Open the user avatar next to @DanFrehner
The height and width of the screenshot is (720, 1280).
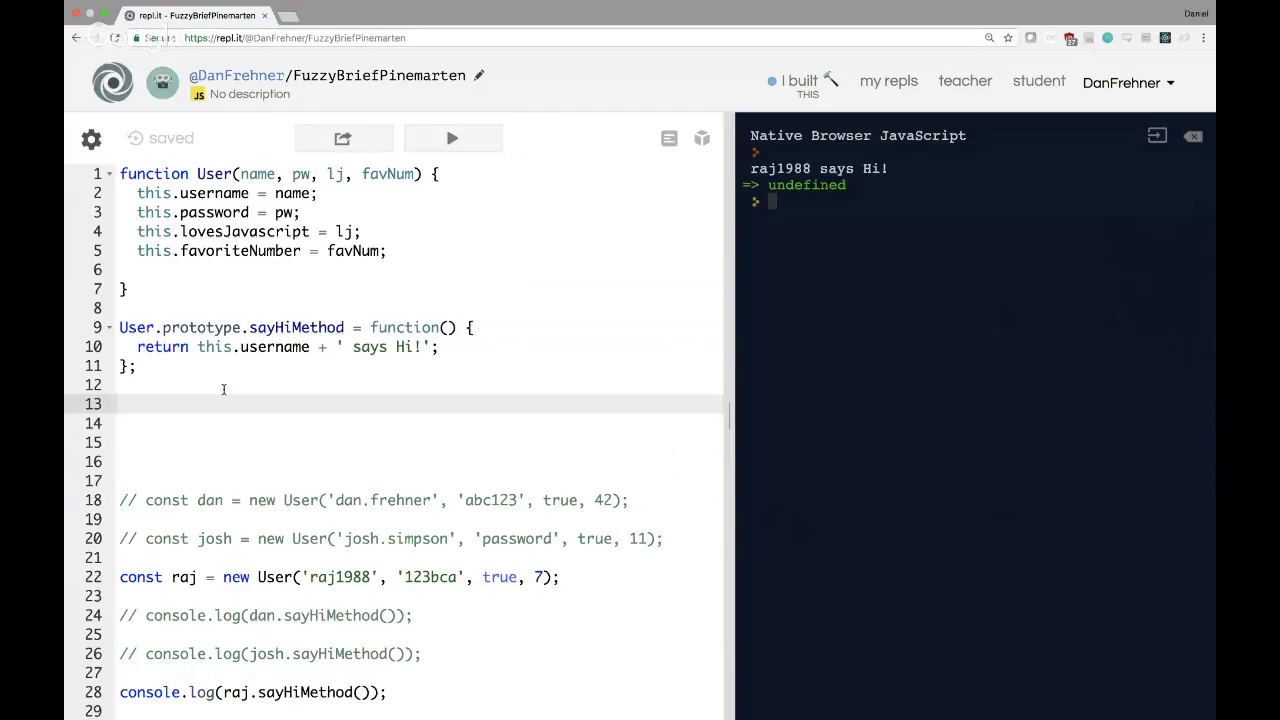163,83
